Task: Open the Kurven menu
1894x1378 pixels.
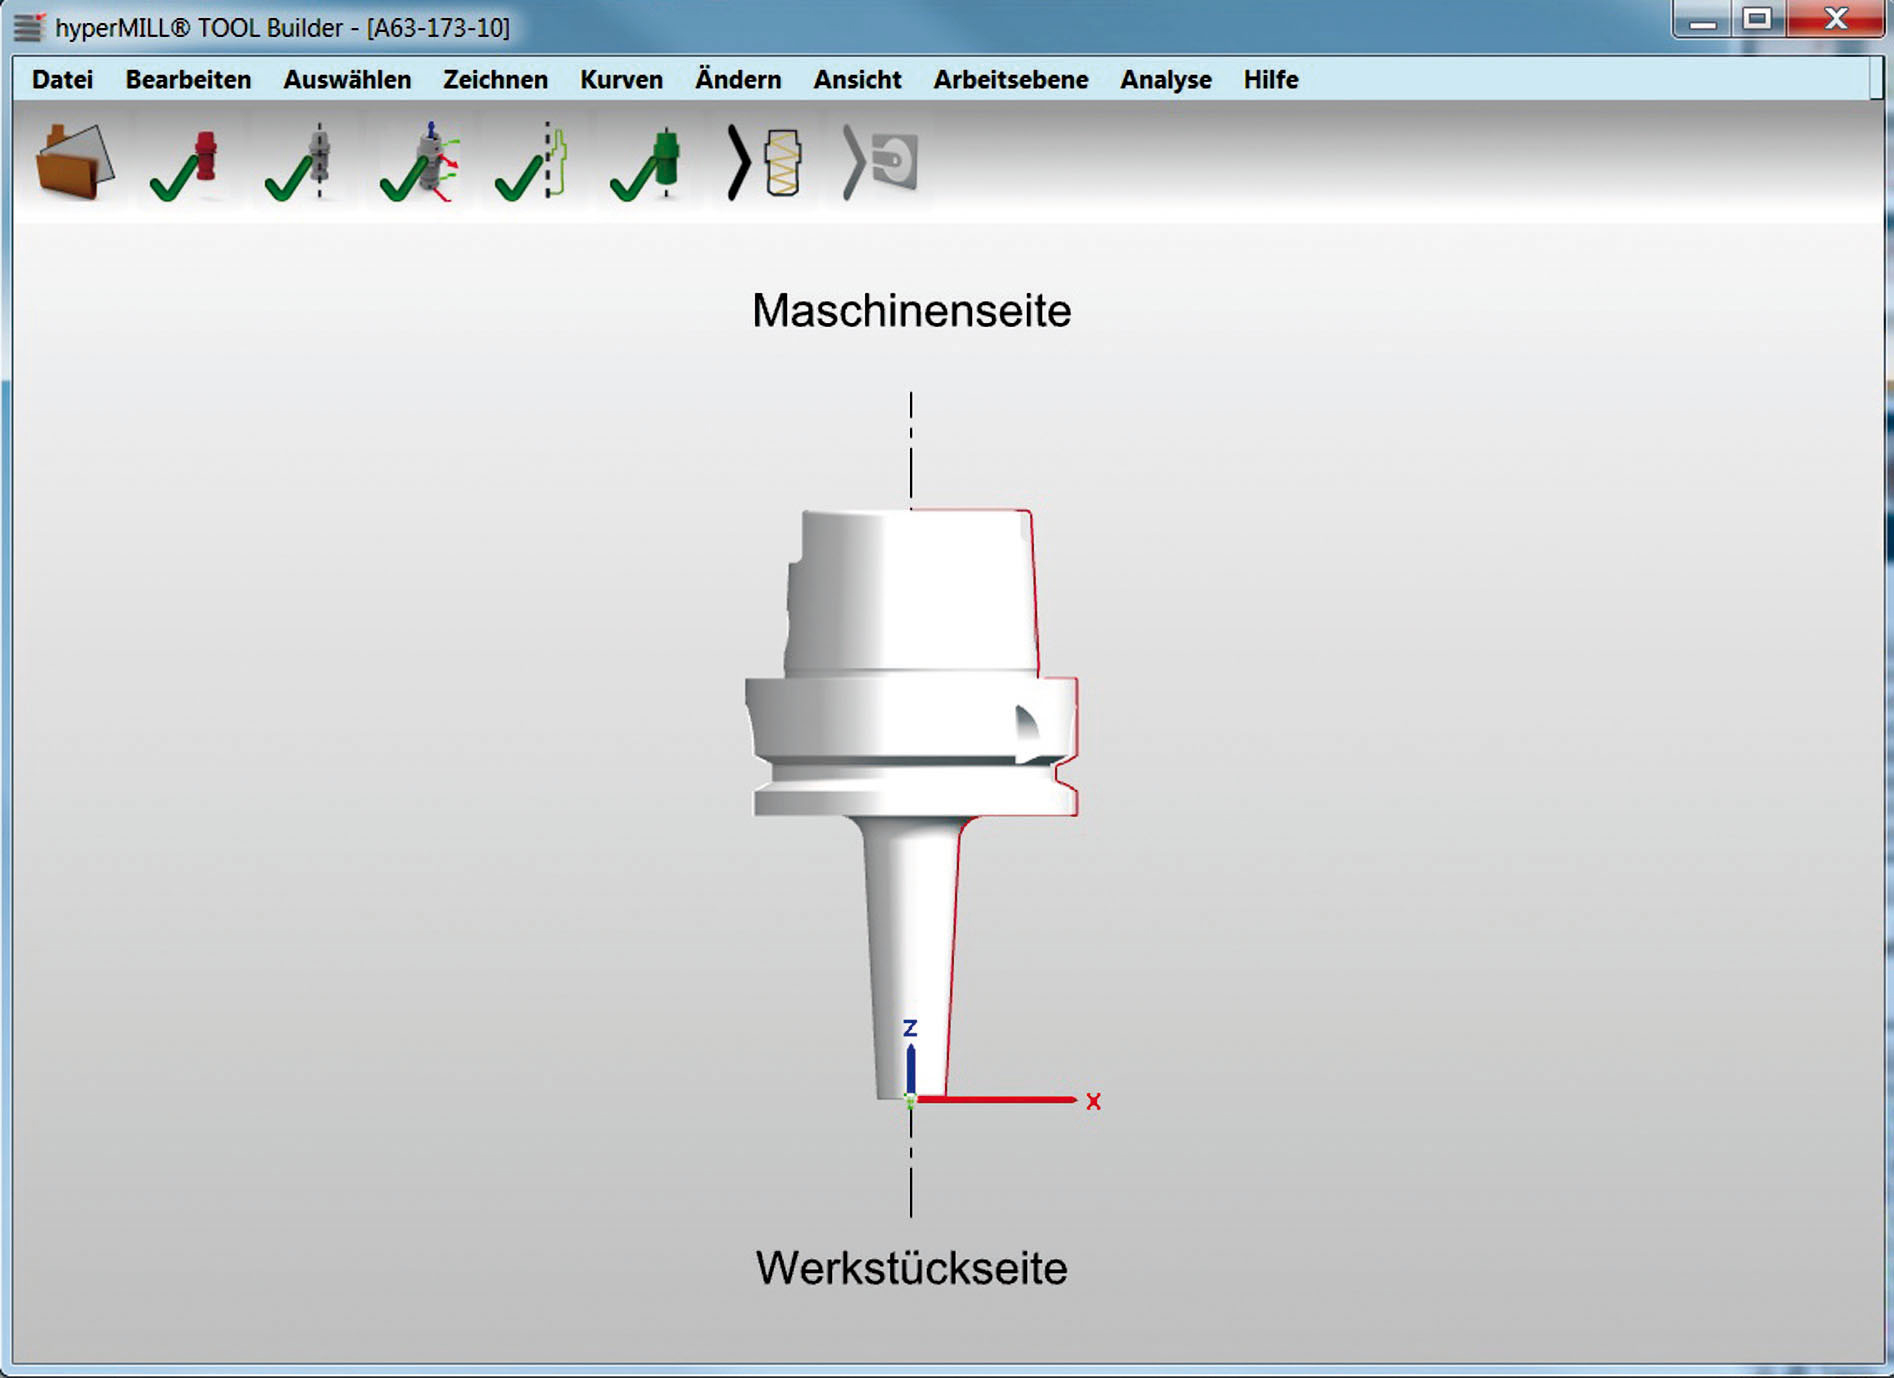Action: [621, 80]
